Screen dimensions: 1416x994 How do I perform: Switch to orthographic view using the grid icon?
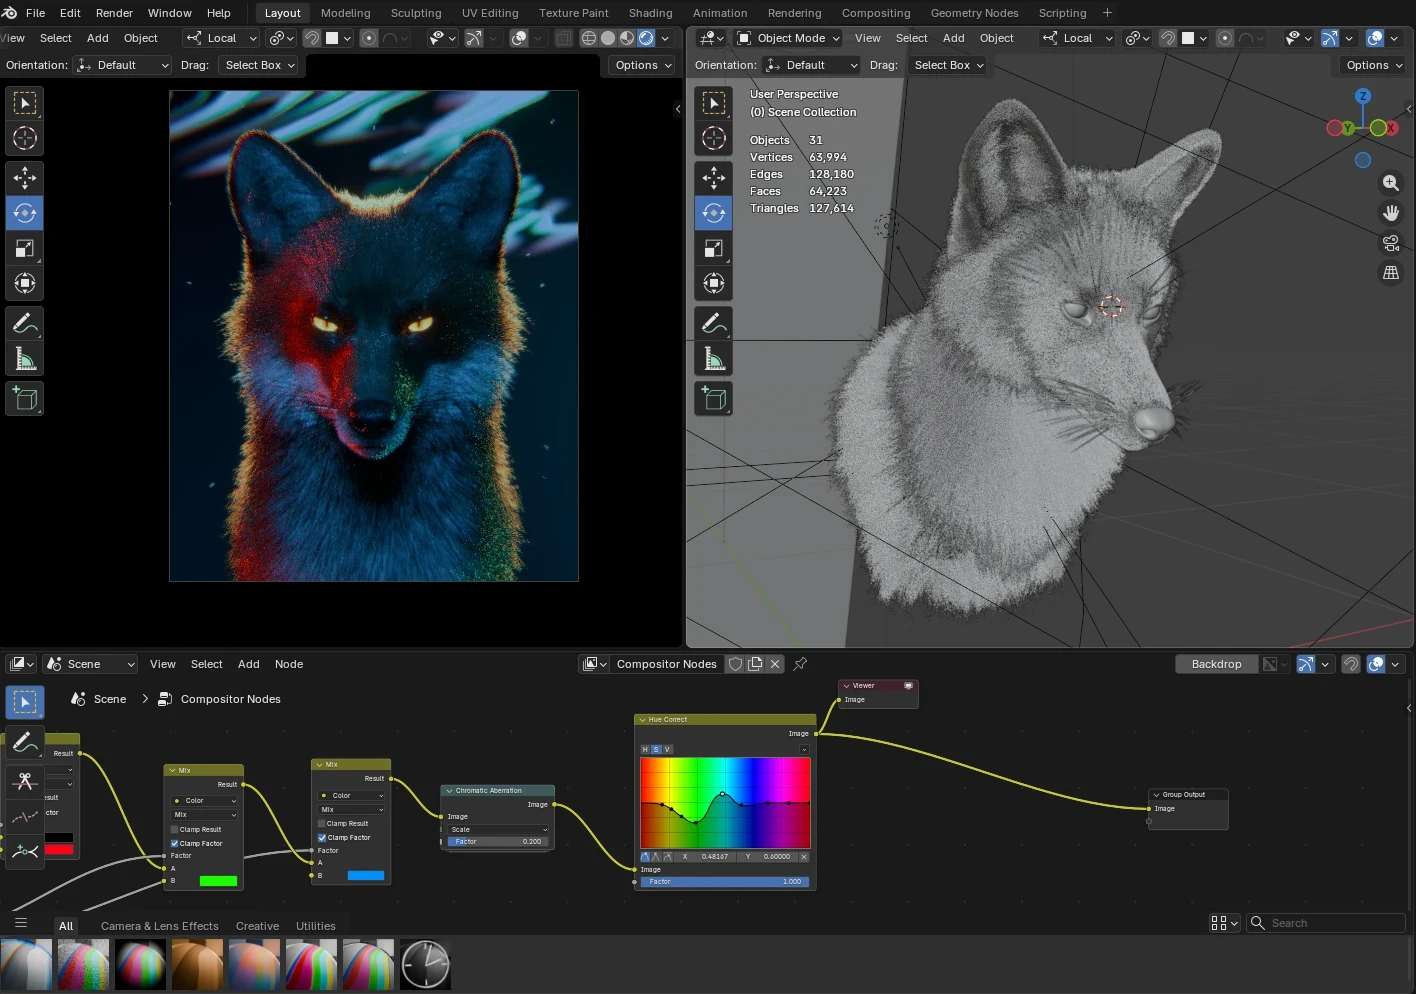[1390, 272]
